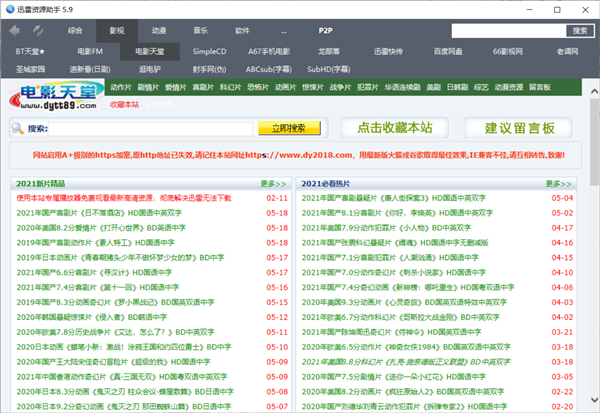
Task: Select BT天堂★ source
Action: pos(30,51)
